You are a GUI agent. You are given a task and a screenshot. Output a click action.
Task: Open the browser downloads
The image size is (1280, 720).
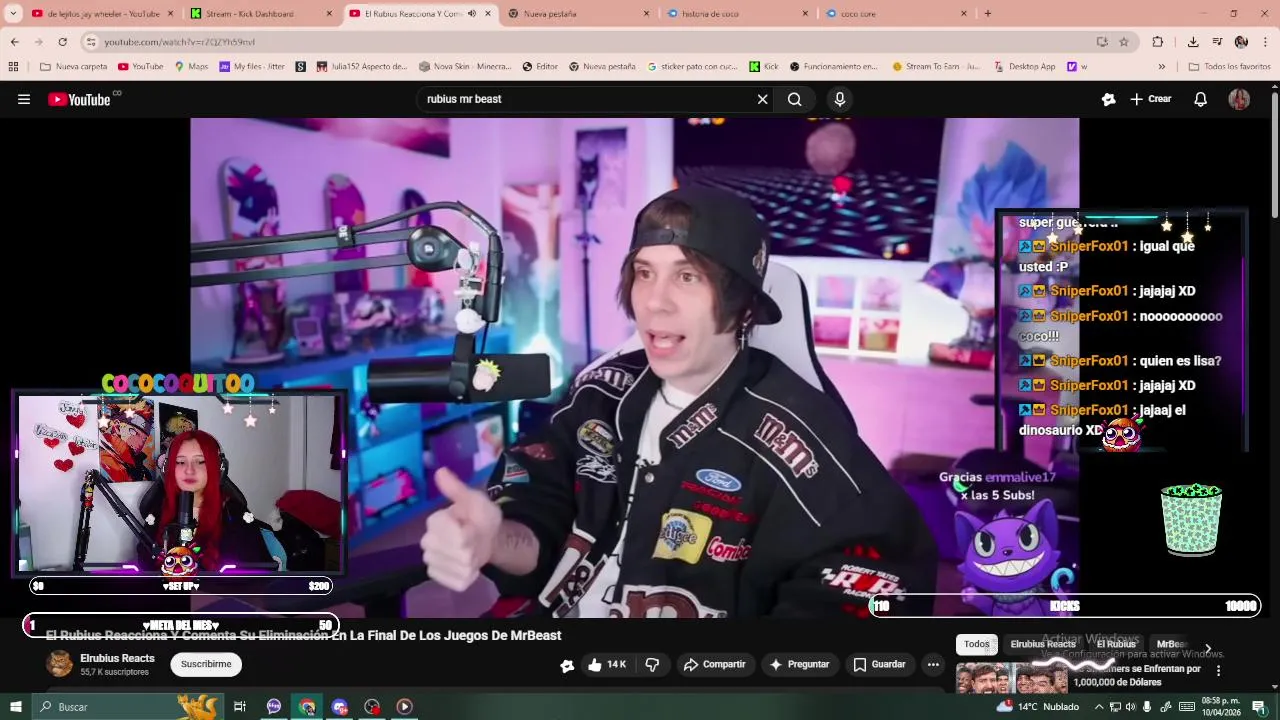(x=1193, y=42)
